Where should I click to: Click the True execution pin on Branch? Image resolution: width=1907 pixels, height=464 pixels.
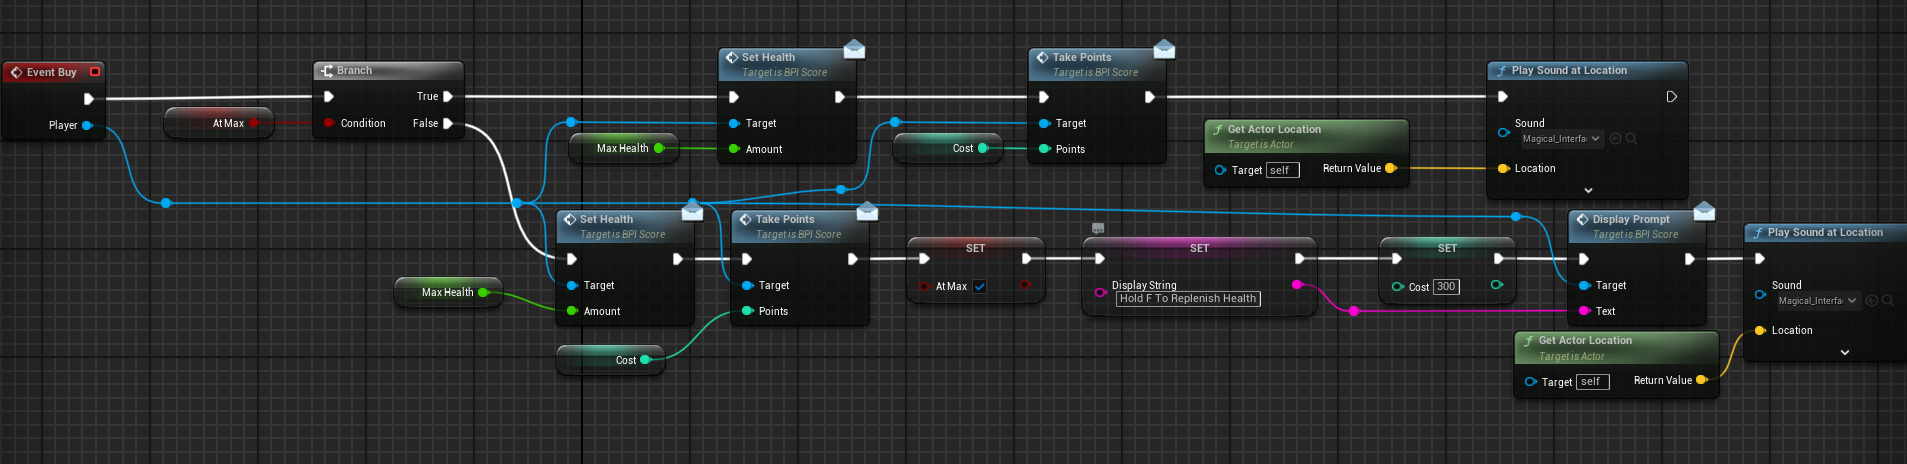point(448,97)
